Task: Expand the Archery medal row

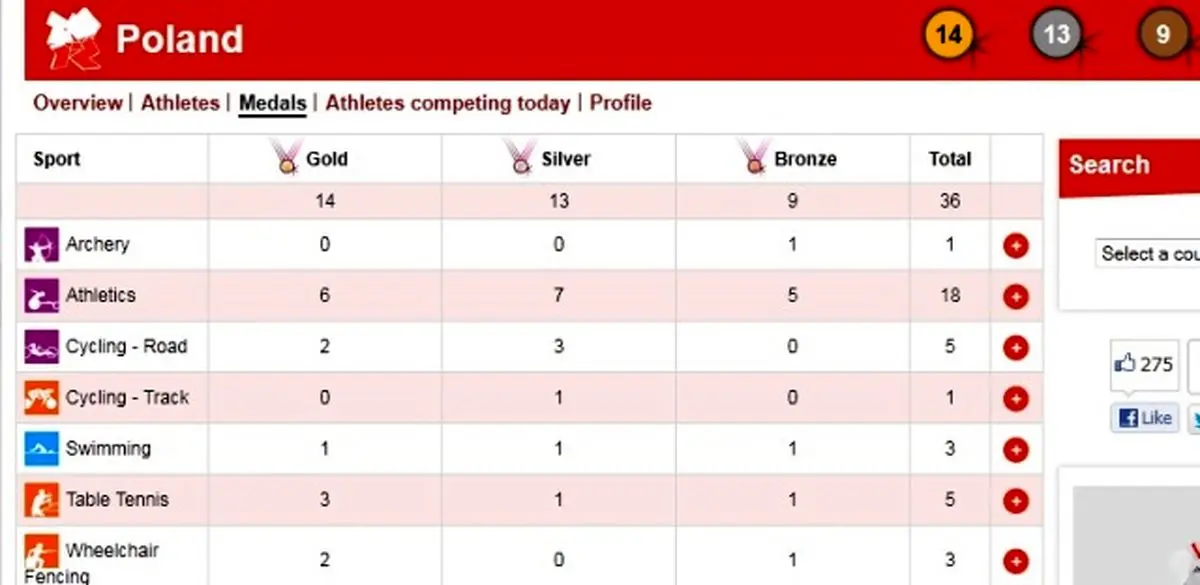Action: click(x=1015, y=245)
